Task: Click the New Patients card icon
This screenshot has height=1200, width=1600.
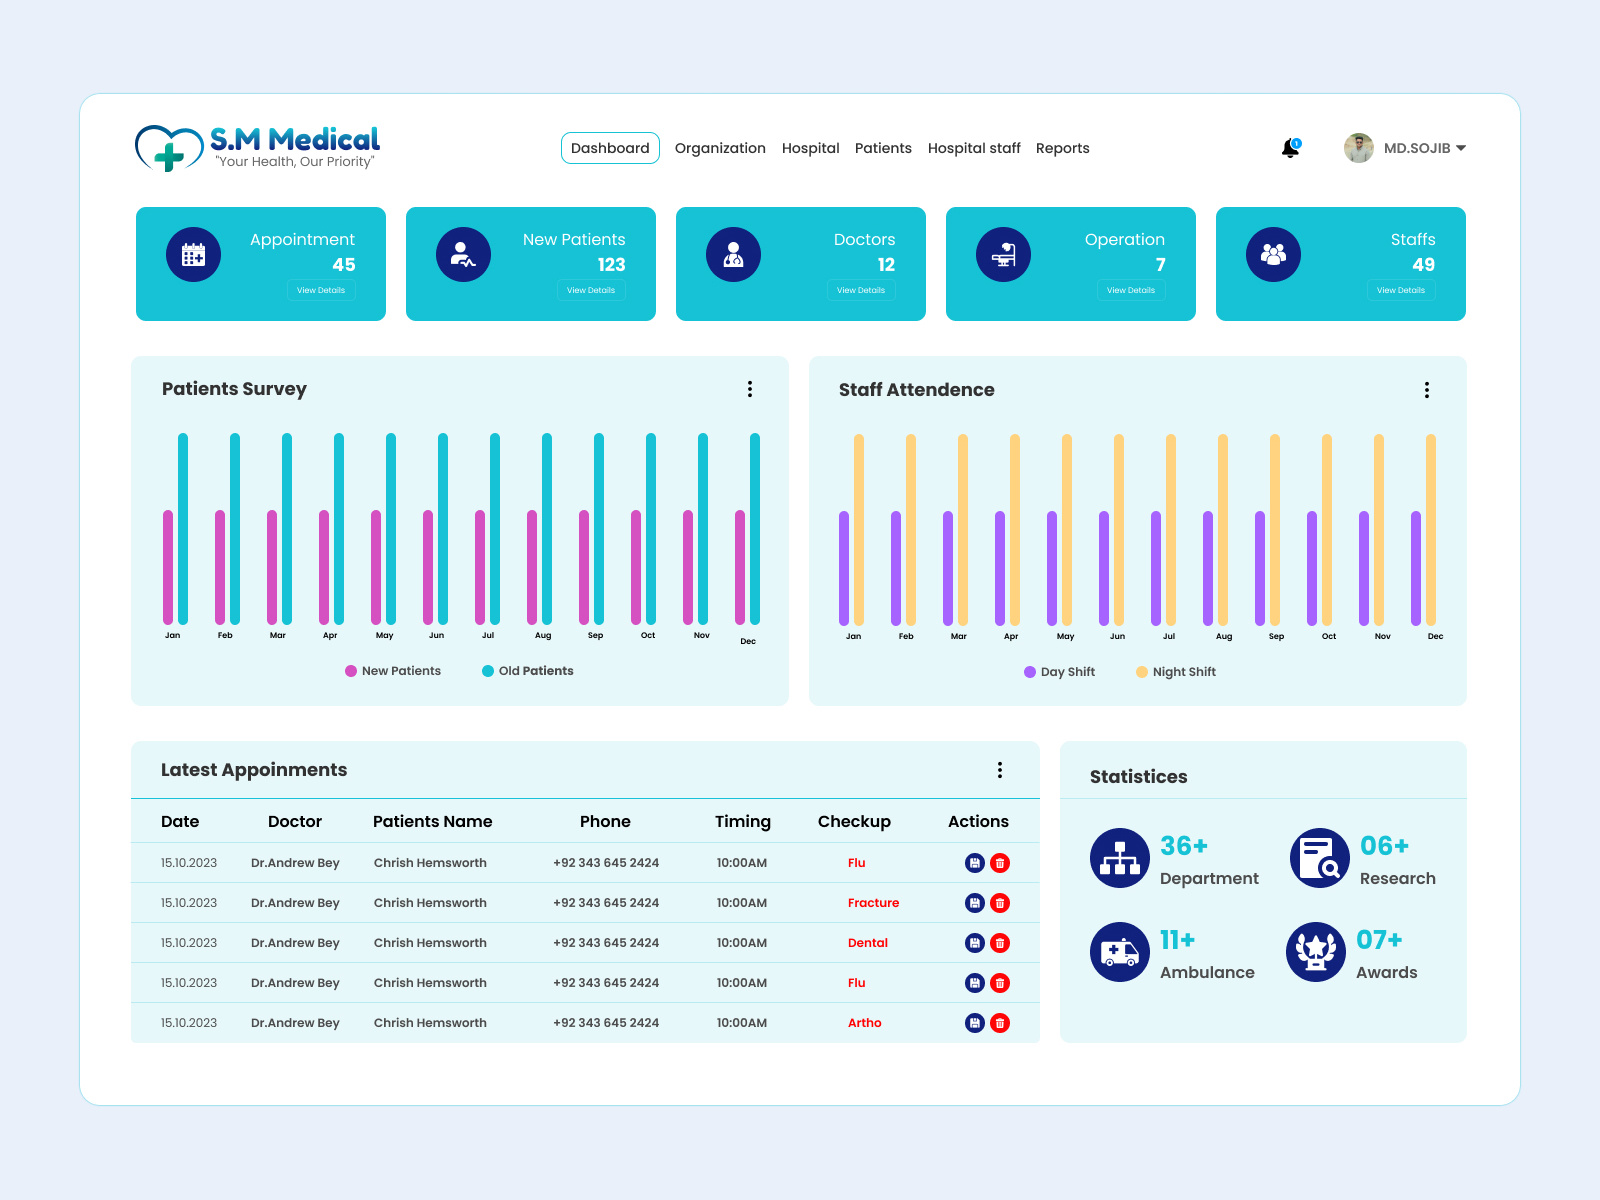Action: 463,254
